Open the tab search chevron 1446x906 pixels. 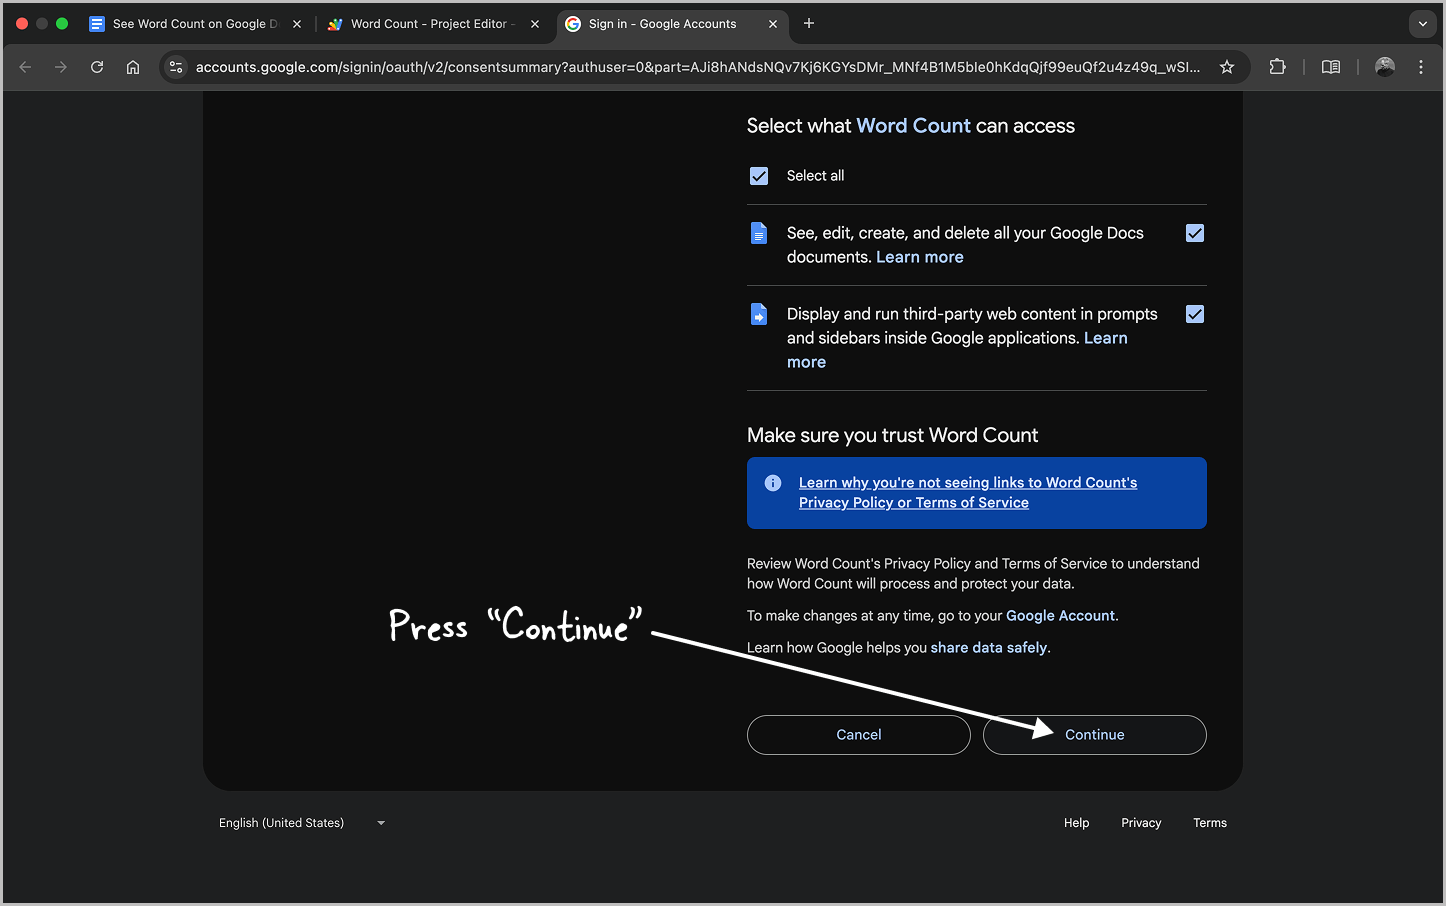pos(1422,23)
